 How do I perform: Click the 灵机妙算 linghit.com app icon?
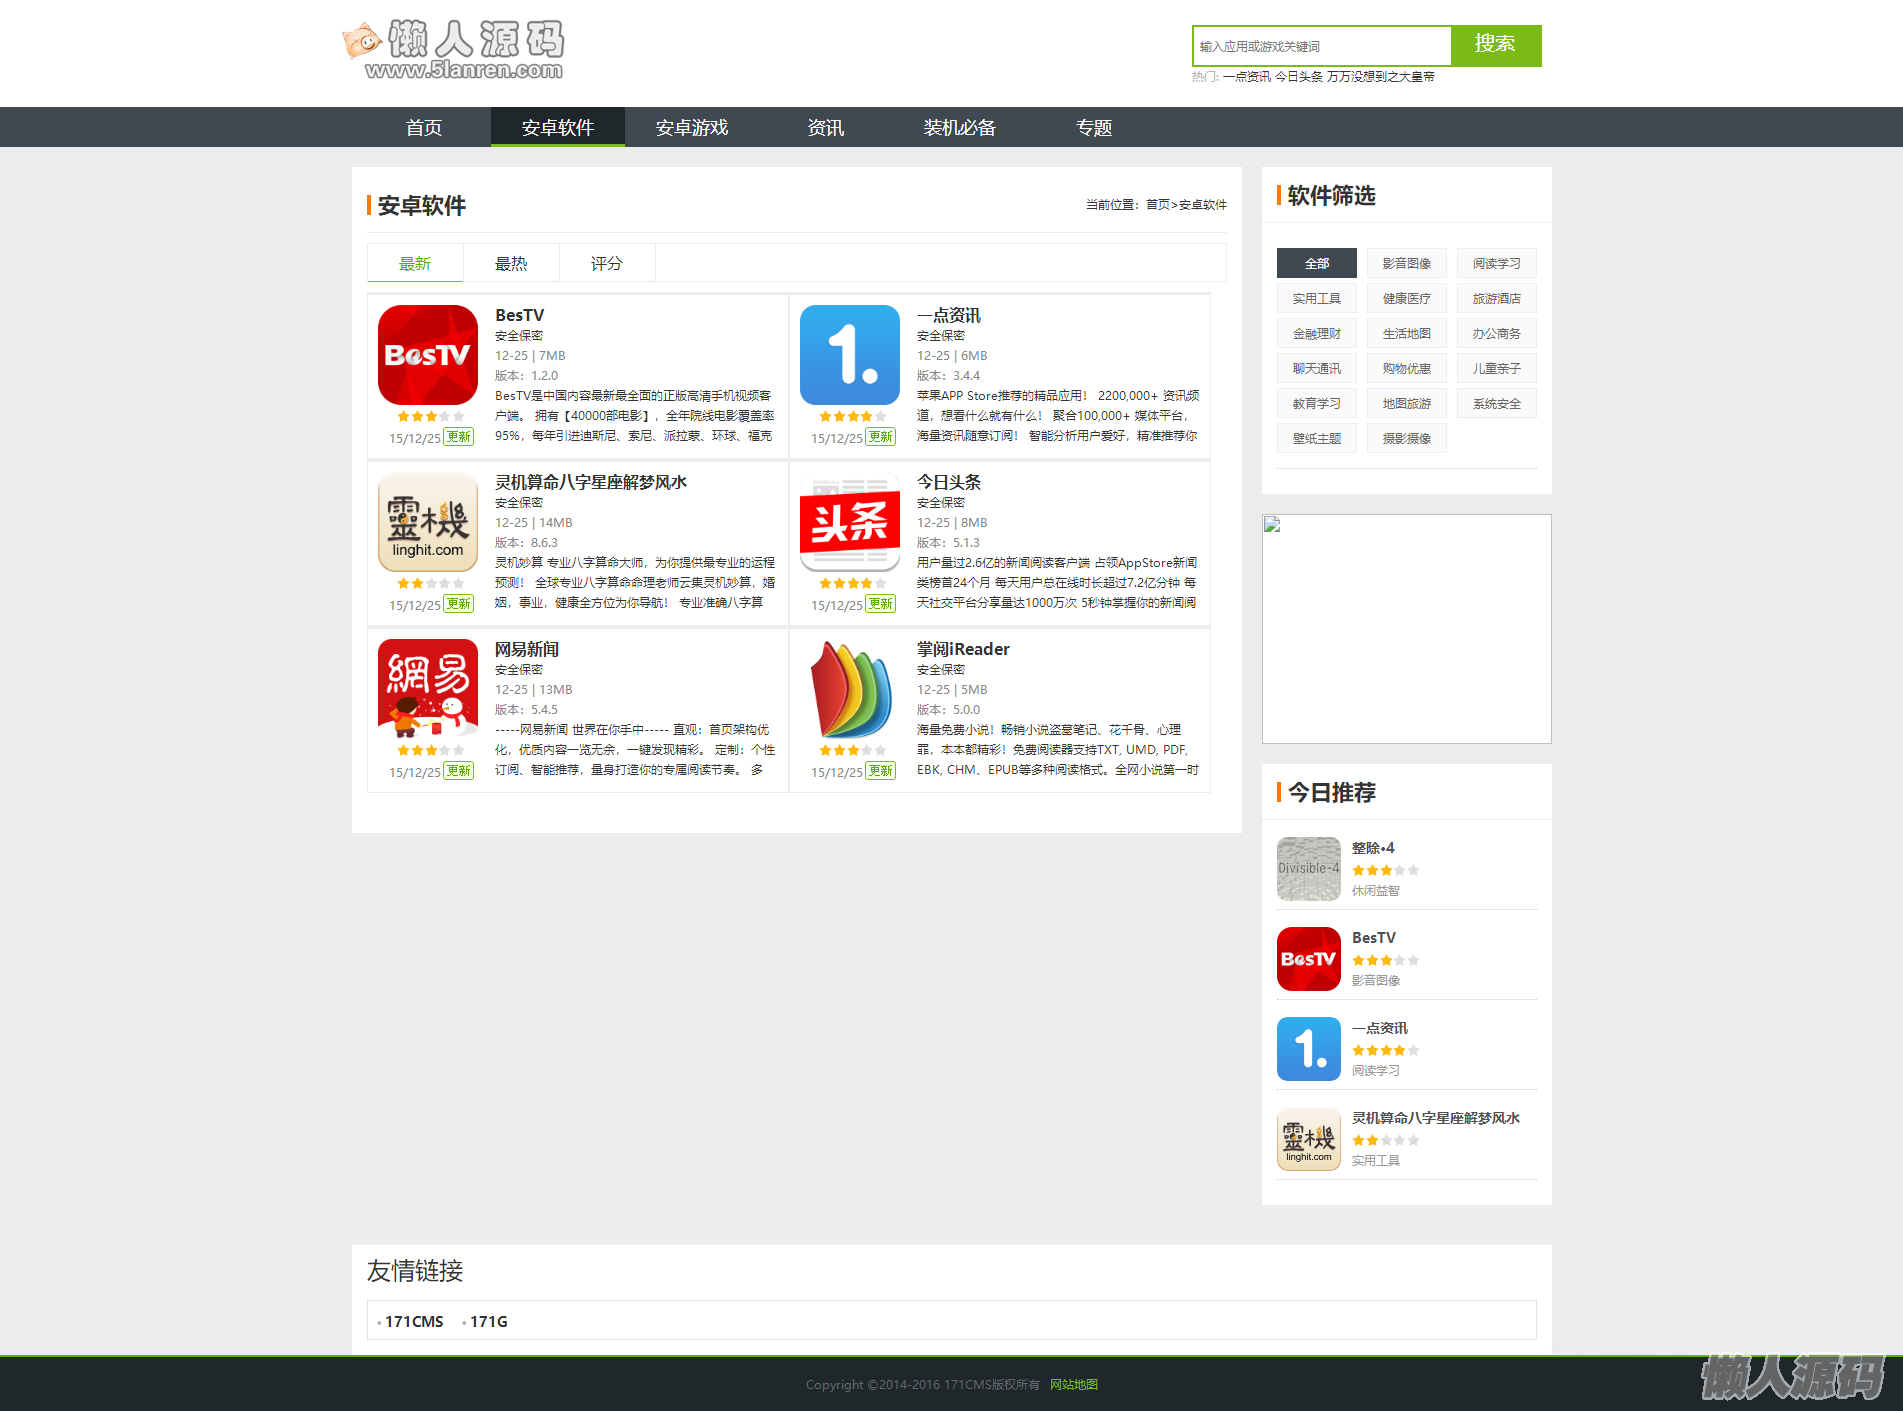point(428,522)
